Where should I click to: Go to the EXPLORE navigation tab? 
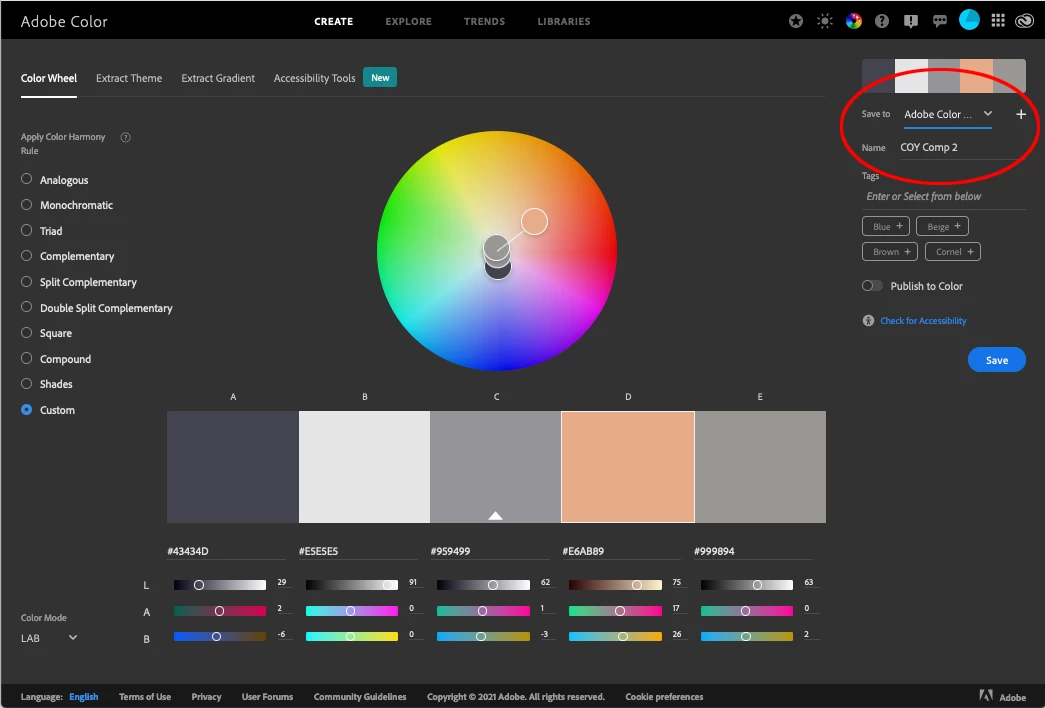coord(409,21)
